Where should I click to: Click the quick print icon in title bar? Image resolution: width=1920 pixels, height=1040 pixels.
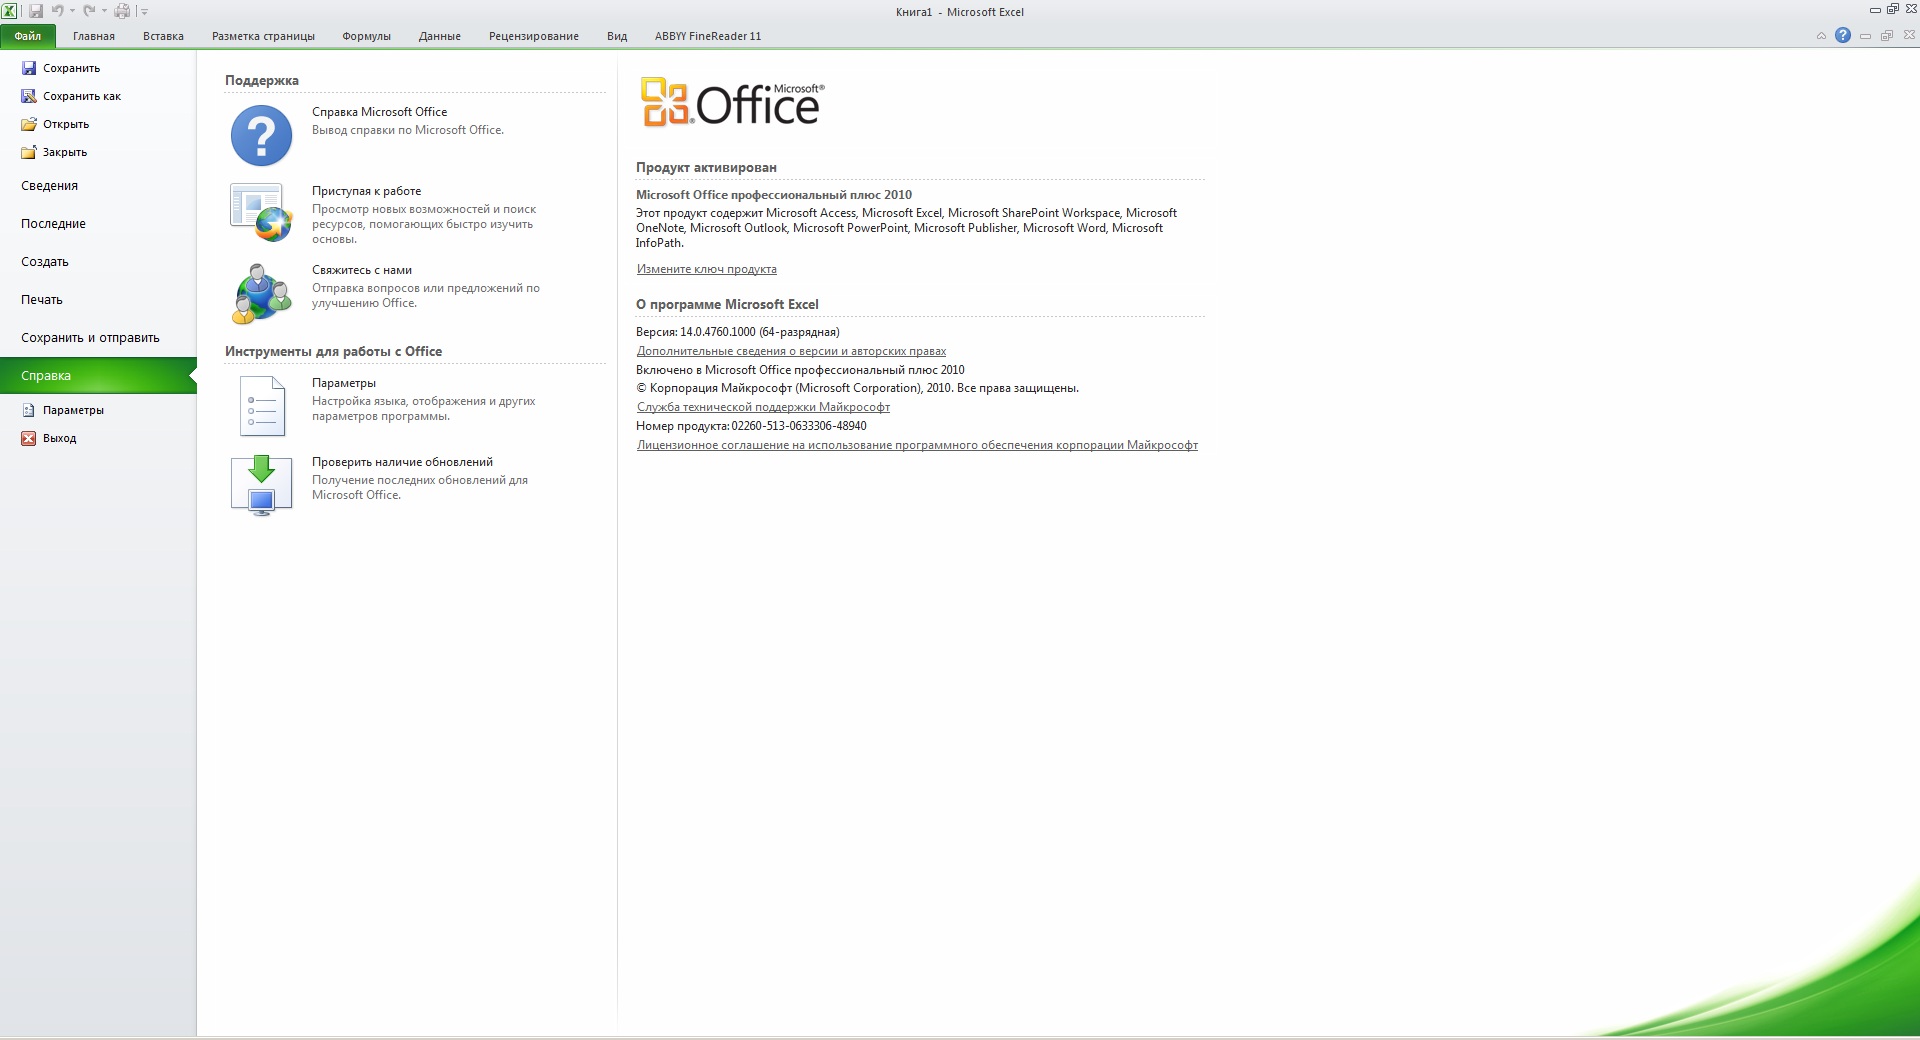click(122, 11)
